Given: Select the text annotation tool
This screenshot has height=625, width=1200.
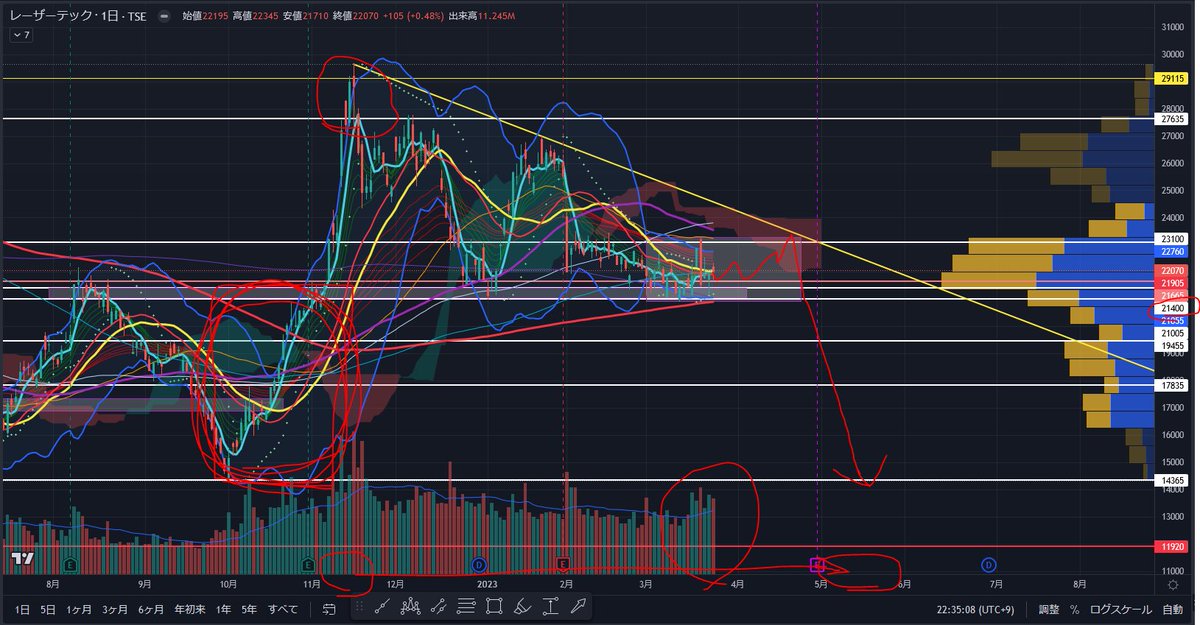Looking at the screenshot, I should (x=550, y=606).
